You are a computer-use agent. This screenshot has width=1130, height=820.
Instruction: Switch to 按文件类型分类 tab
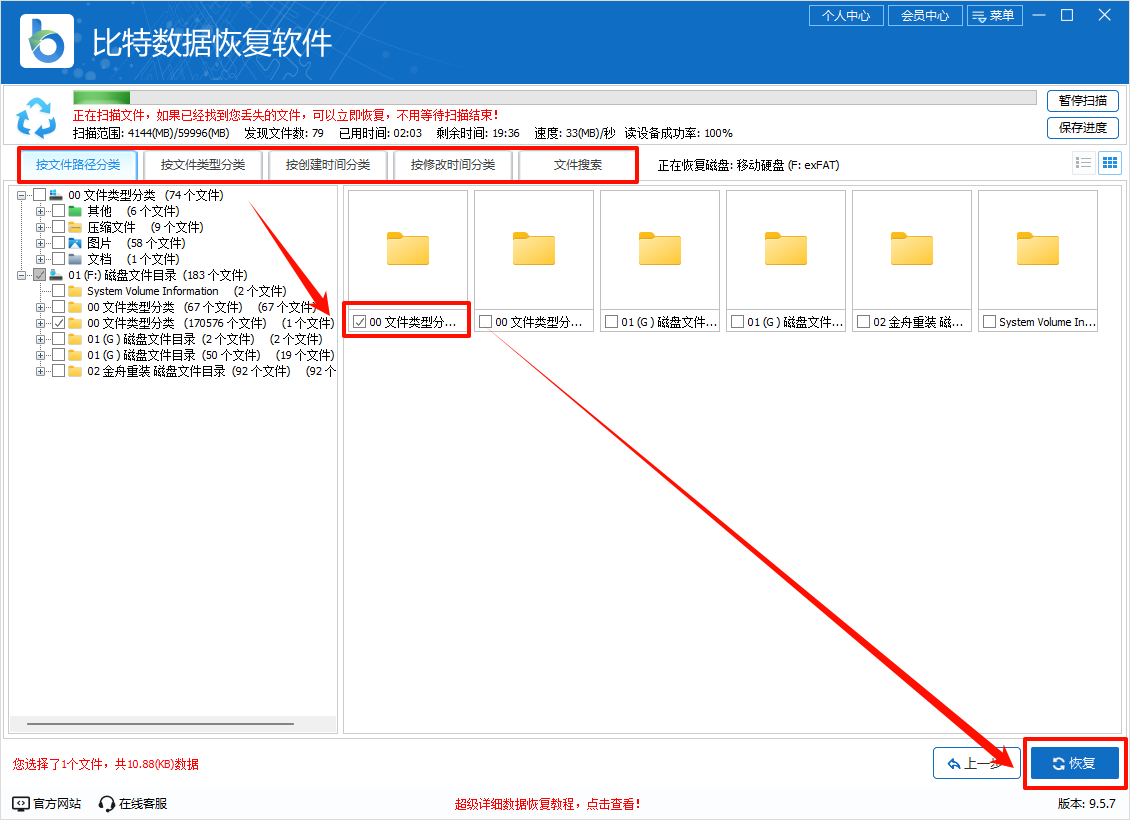203,165
